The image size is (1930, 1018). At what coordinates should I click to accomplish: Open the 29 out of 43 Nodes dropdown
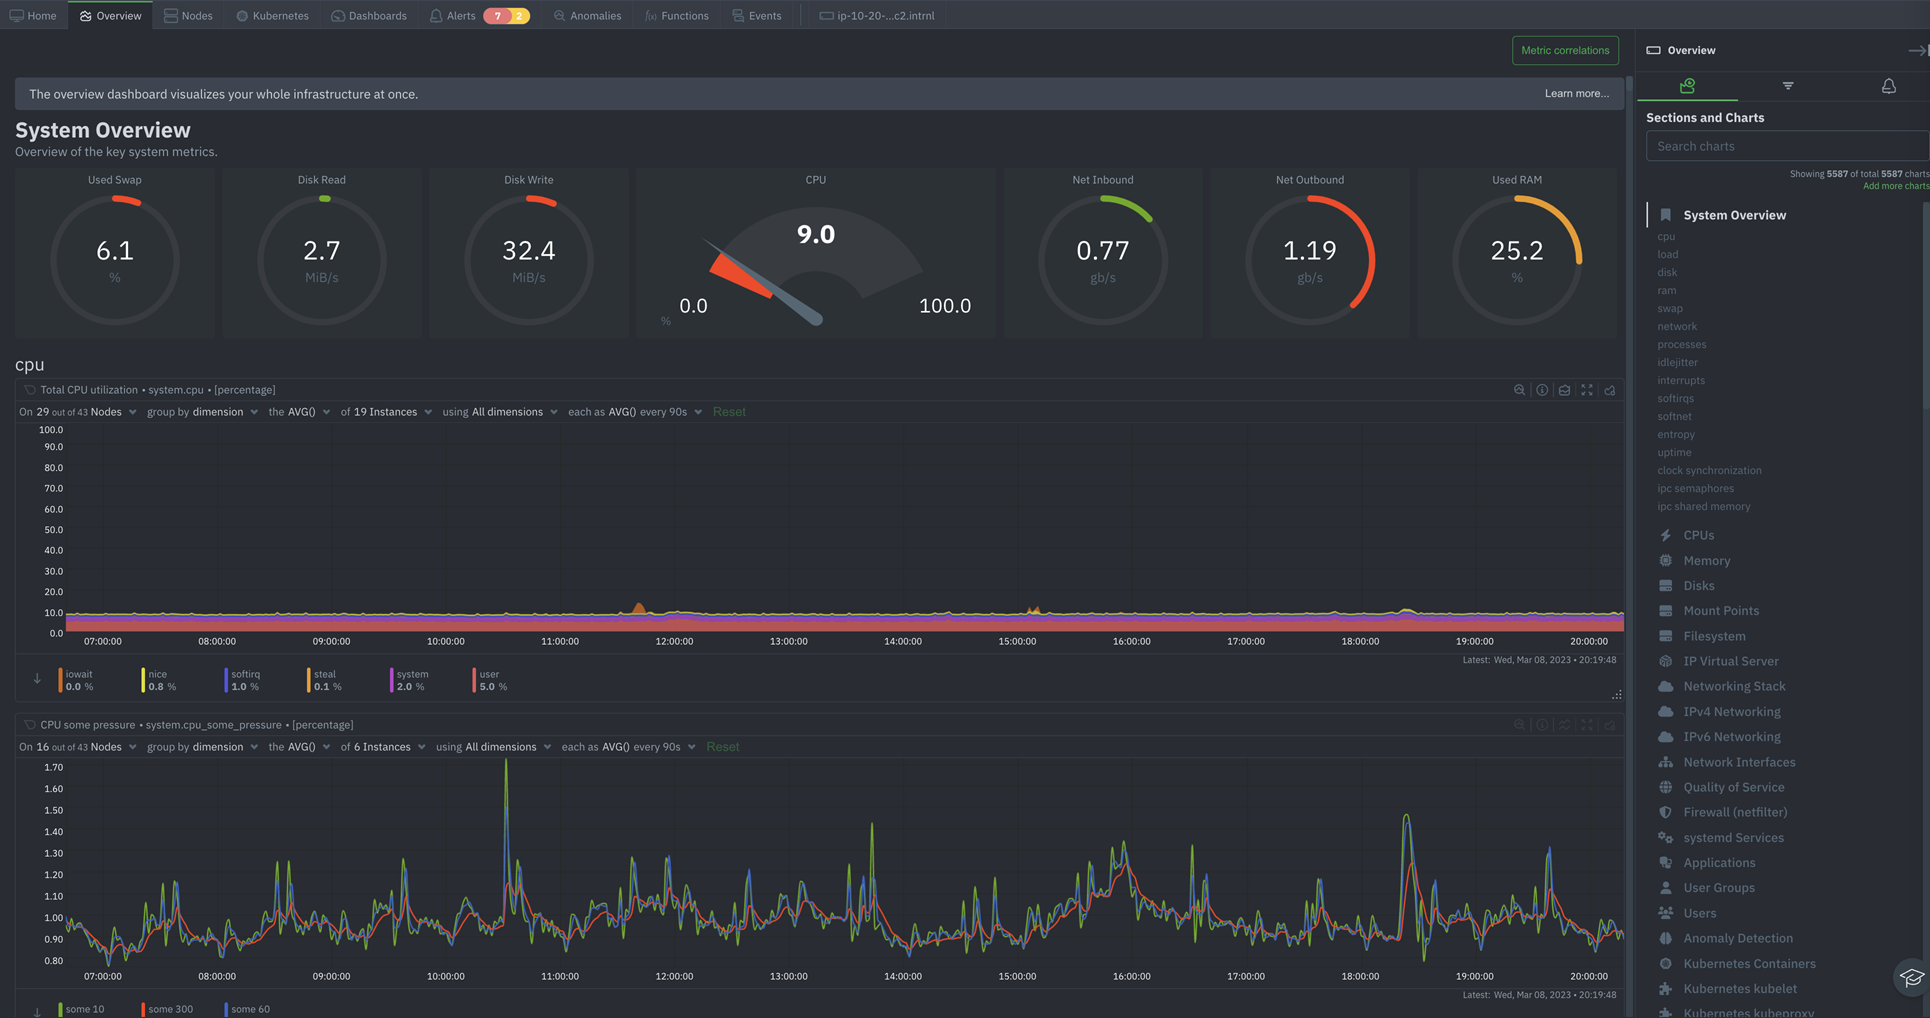coord(80,411)
